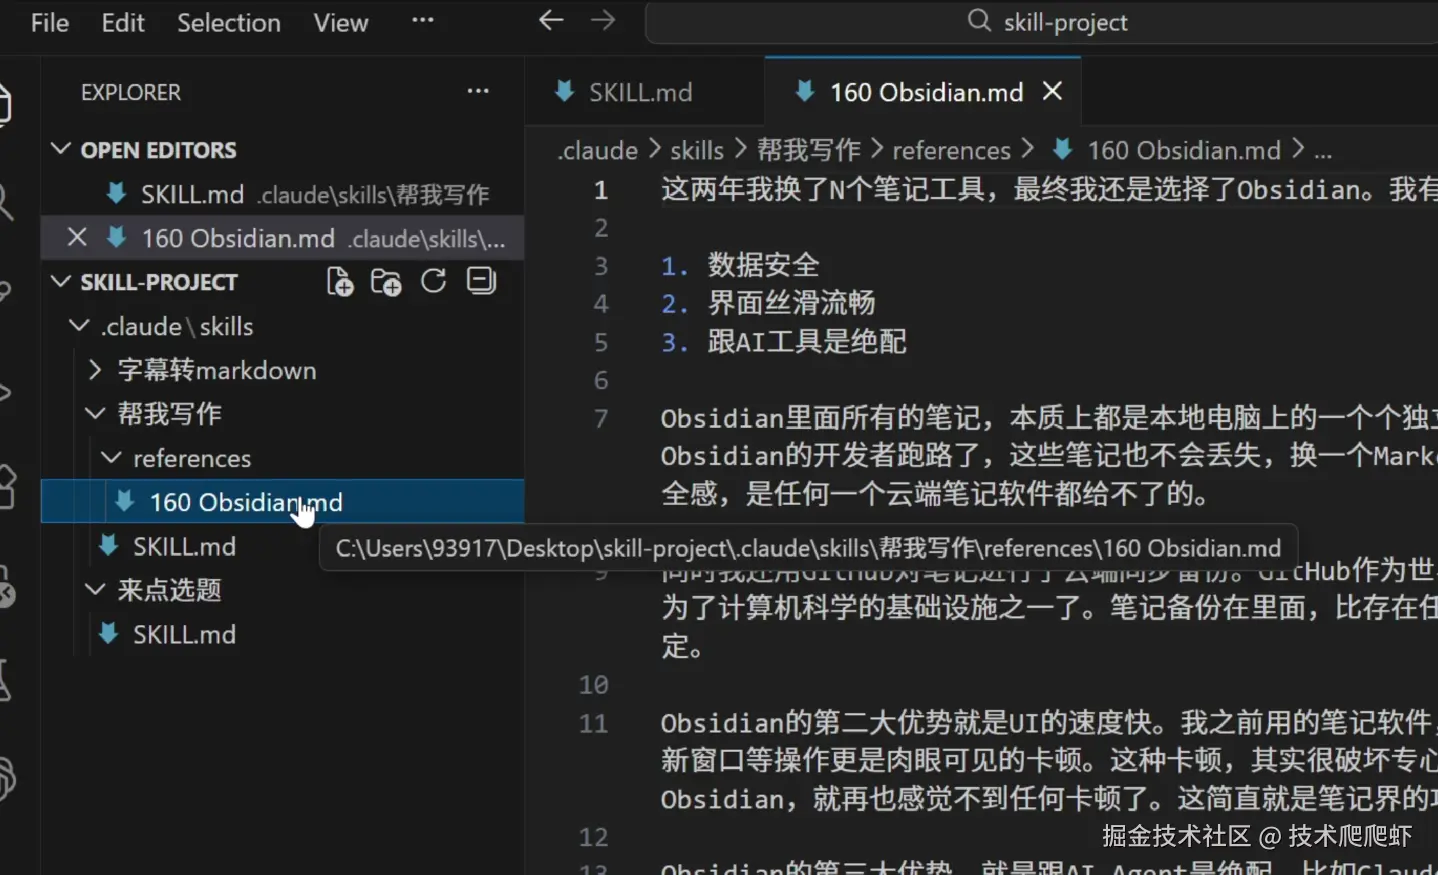
Task: Select 160 Obsidian.md in the file tree
Action: coord(283,501)
